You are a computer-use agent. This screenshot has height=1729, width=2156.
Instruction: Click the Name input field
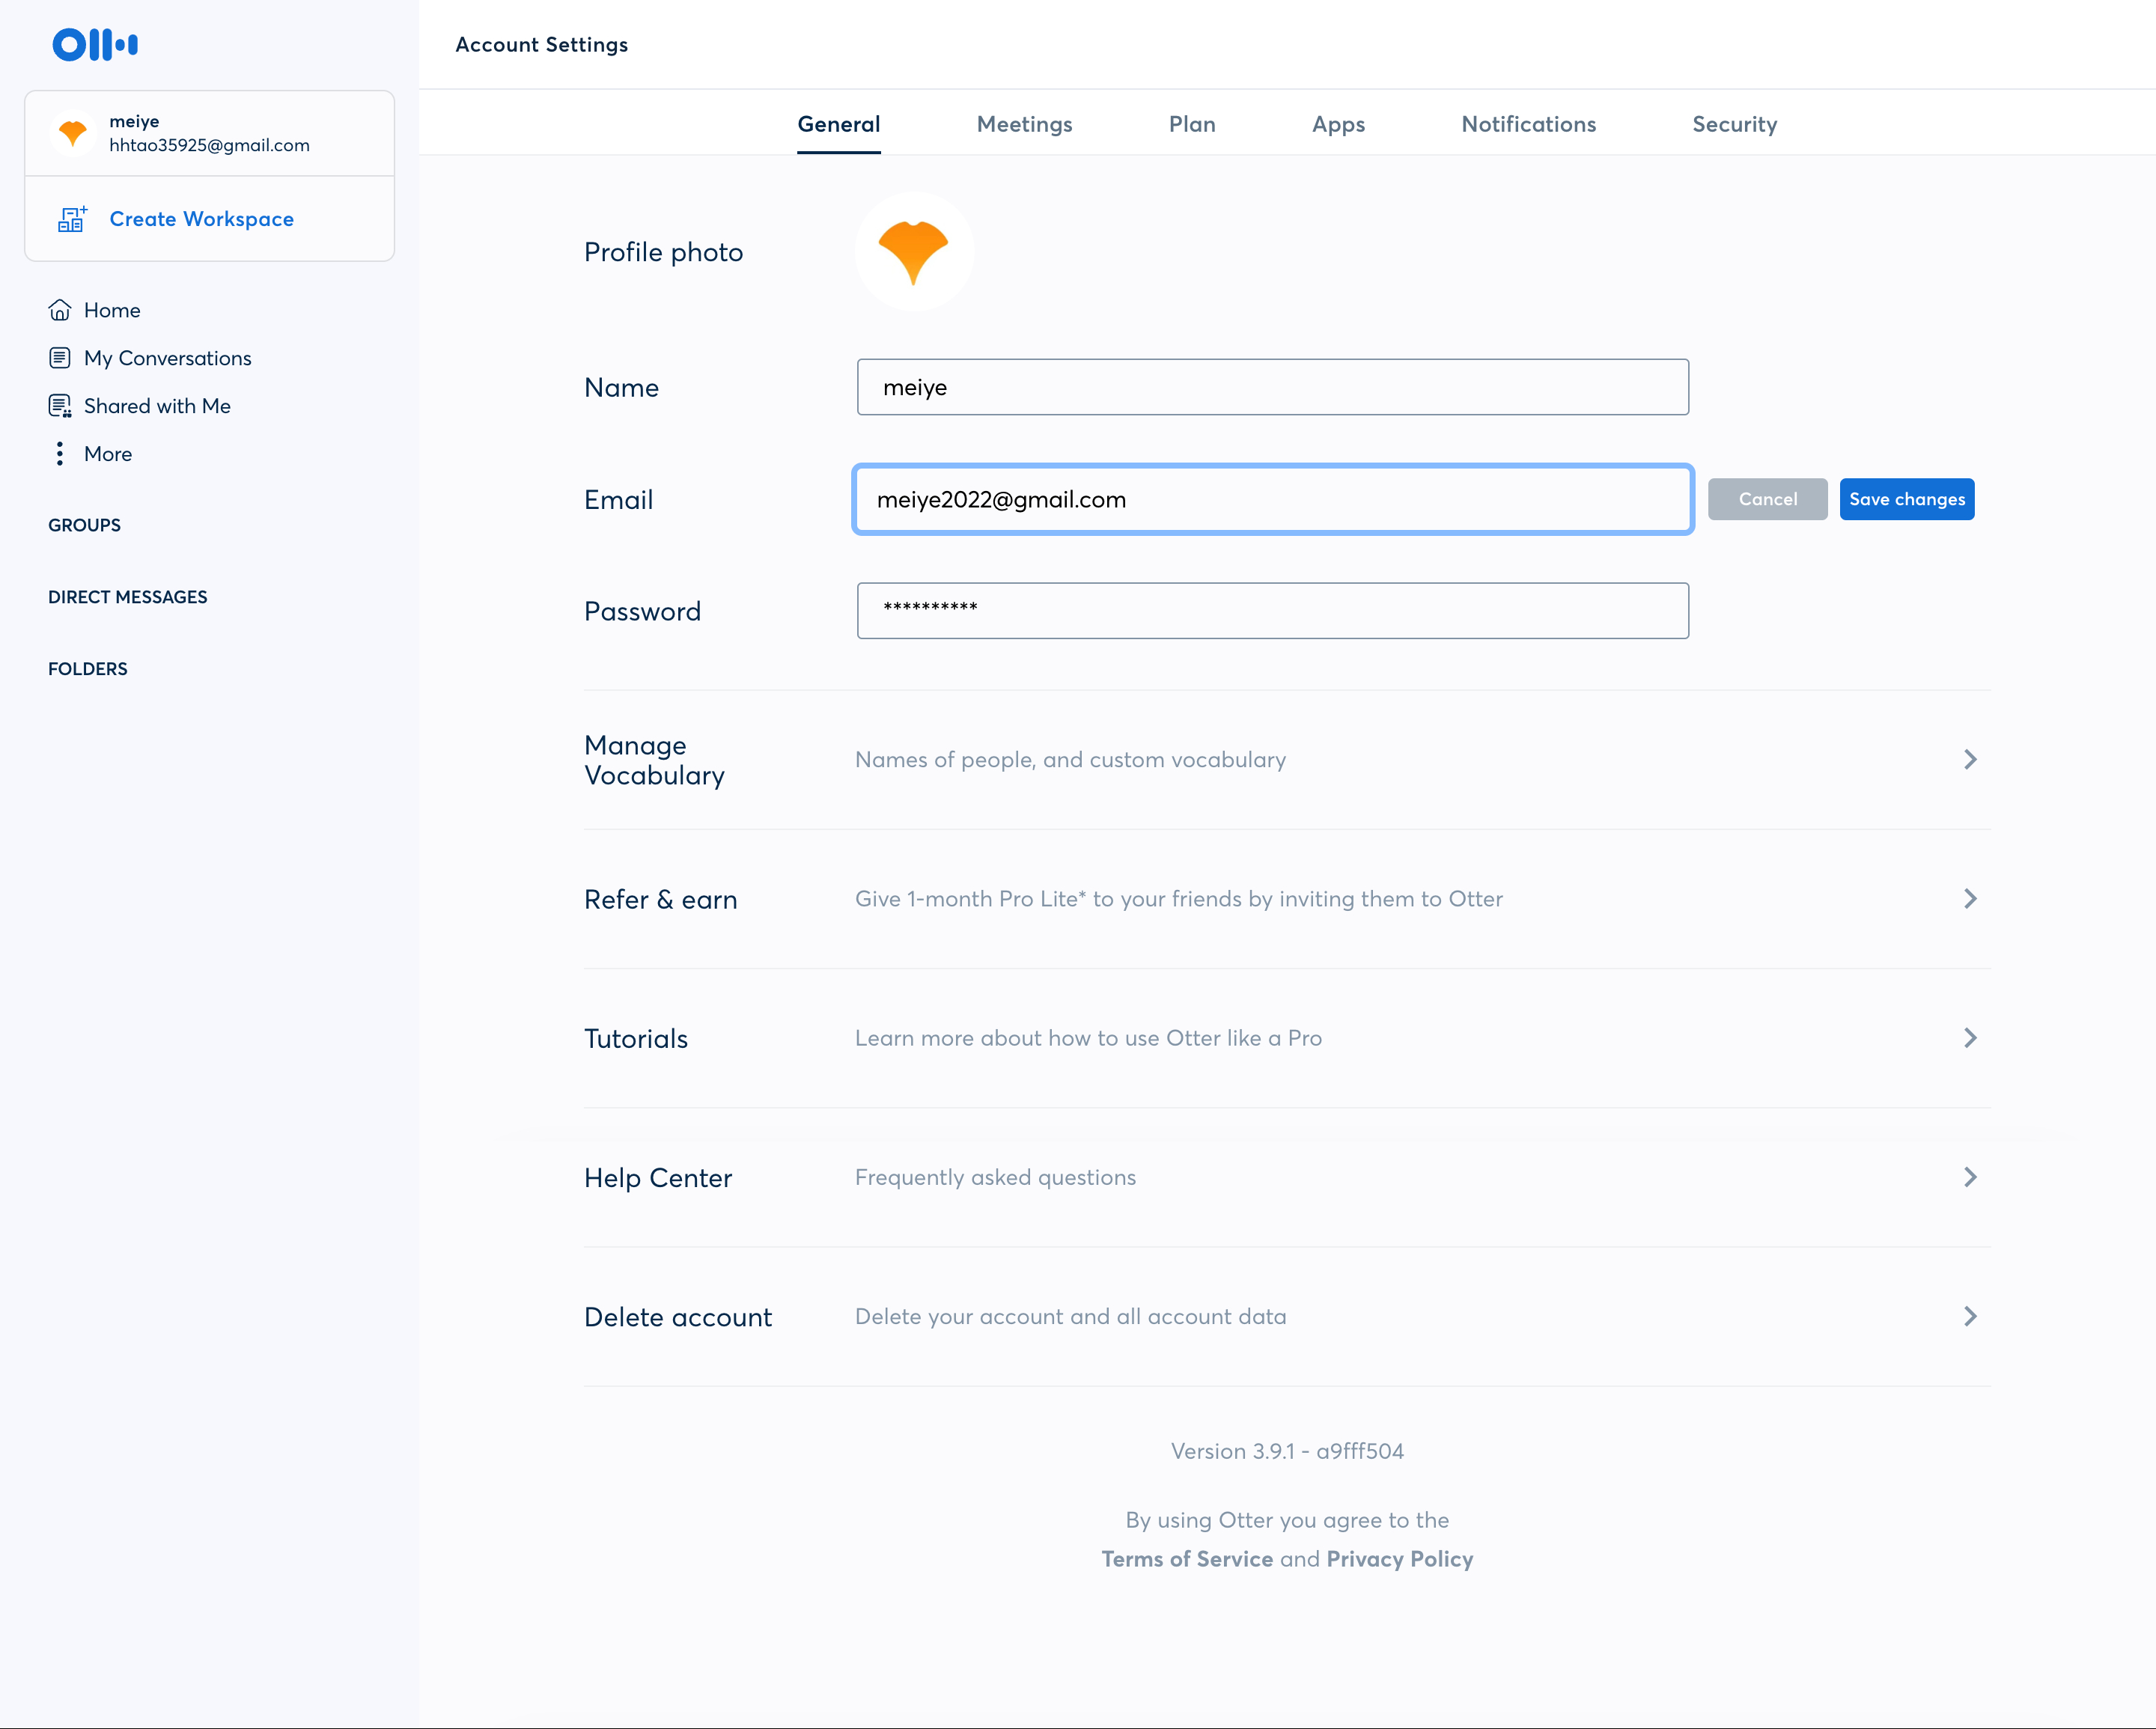tap(1272, 387)
